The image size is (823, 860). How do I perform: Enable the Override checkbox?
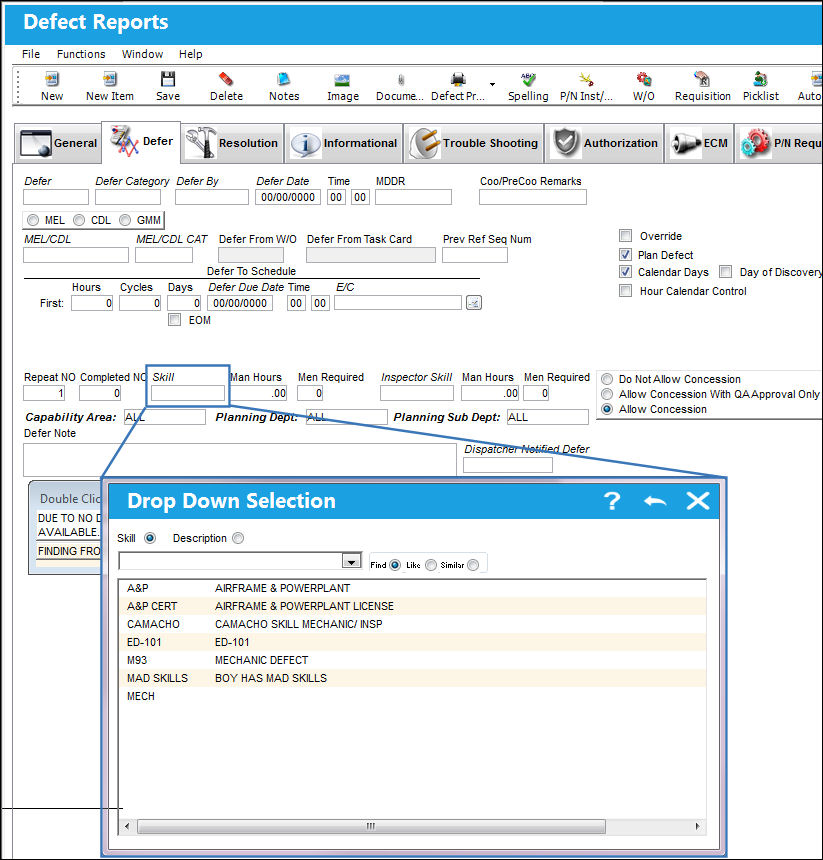coord(625,236)
